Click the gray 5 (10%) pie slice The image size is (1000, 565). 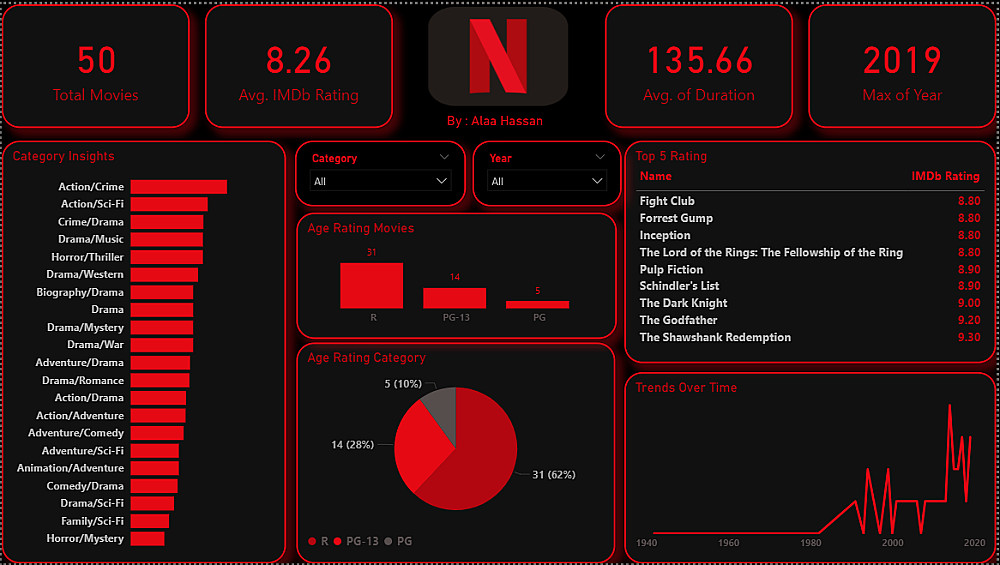(x=442, y=411)
